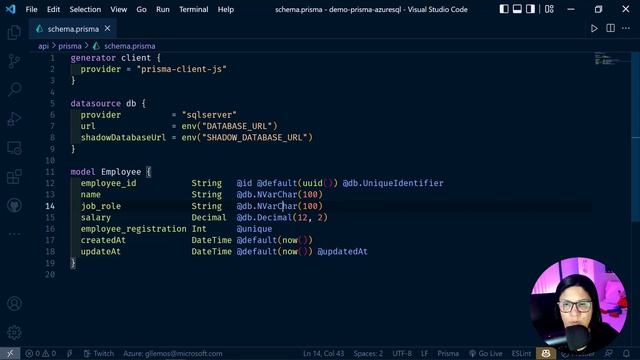Open the Edit menu
The width and height of the screenshot is (640, 360).
click(x=53, y=9)
